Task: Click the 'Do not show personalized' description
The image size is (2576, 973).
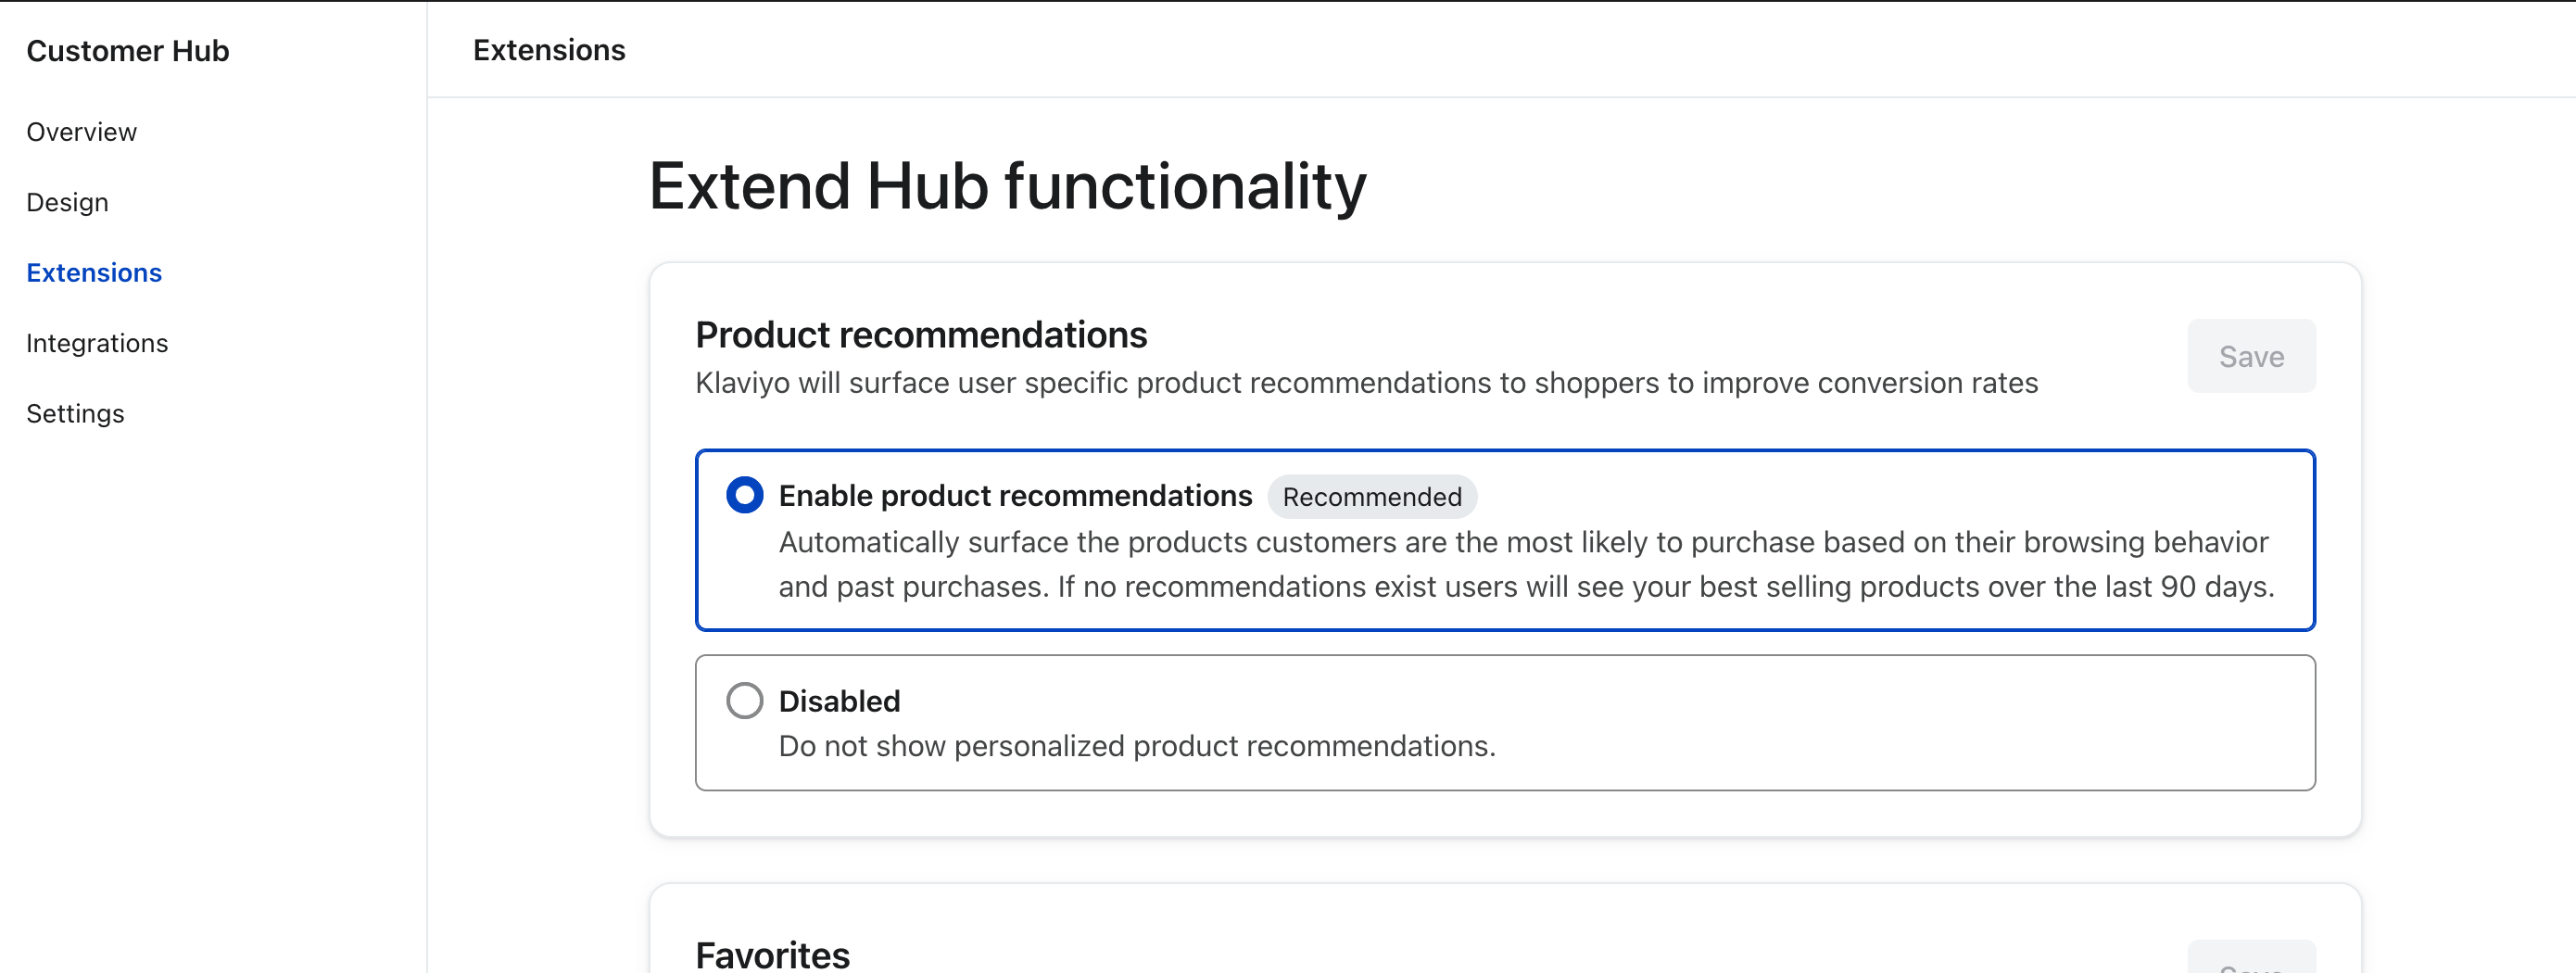Action: coord(1137,746)
